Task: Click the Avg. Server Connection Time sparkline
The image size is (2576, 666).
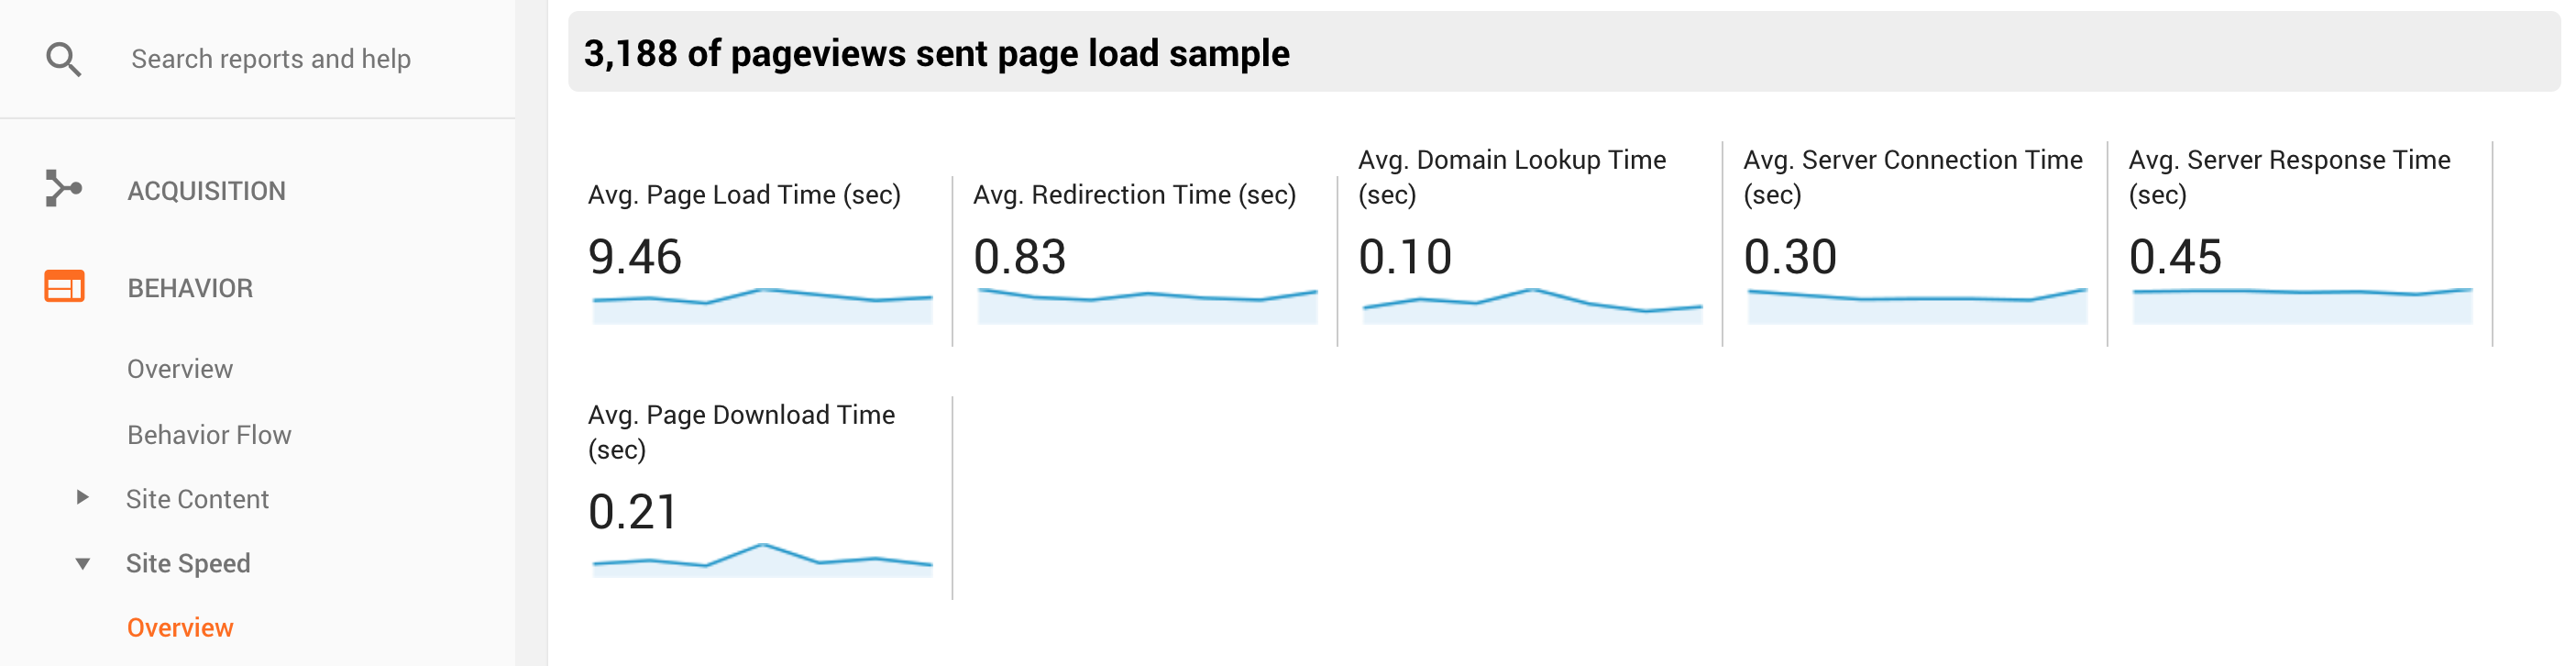Action: tap(1917, 306)
